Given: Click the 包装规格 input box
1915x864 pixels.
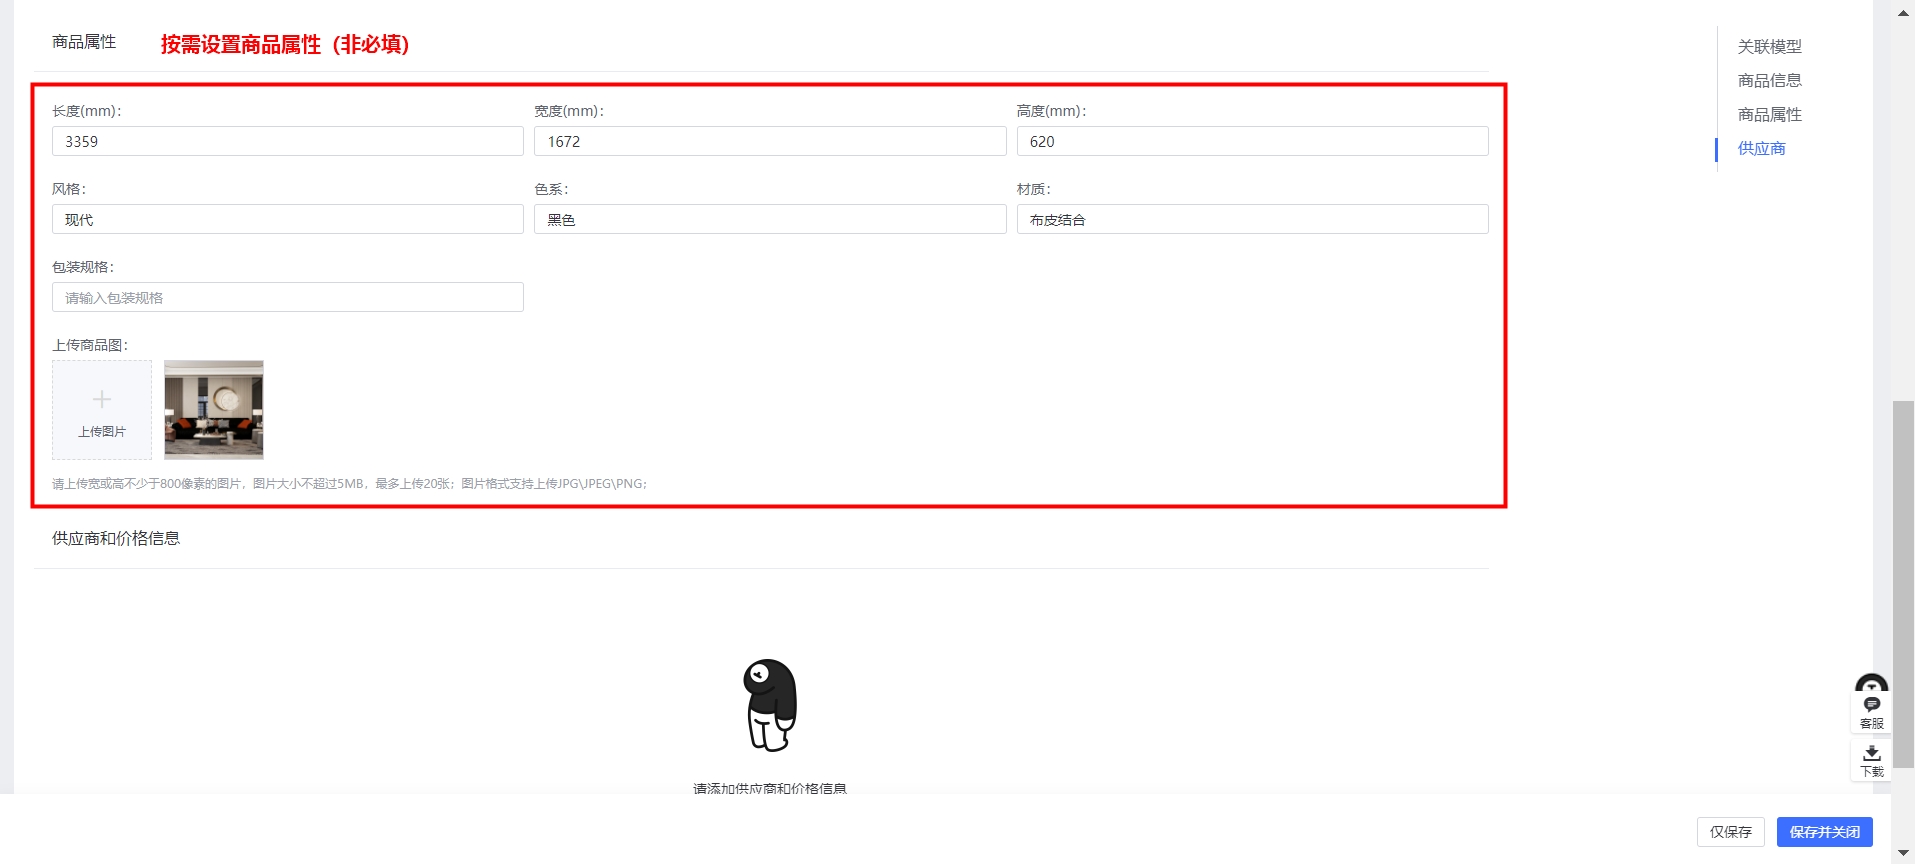Looking at the screenshot, I should click(x=288, y=297).
